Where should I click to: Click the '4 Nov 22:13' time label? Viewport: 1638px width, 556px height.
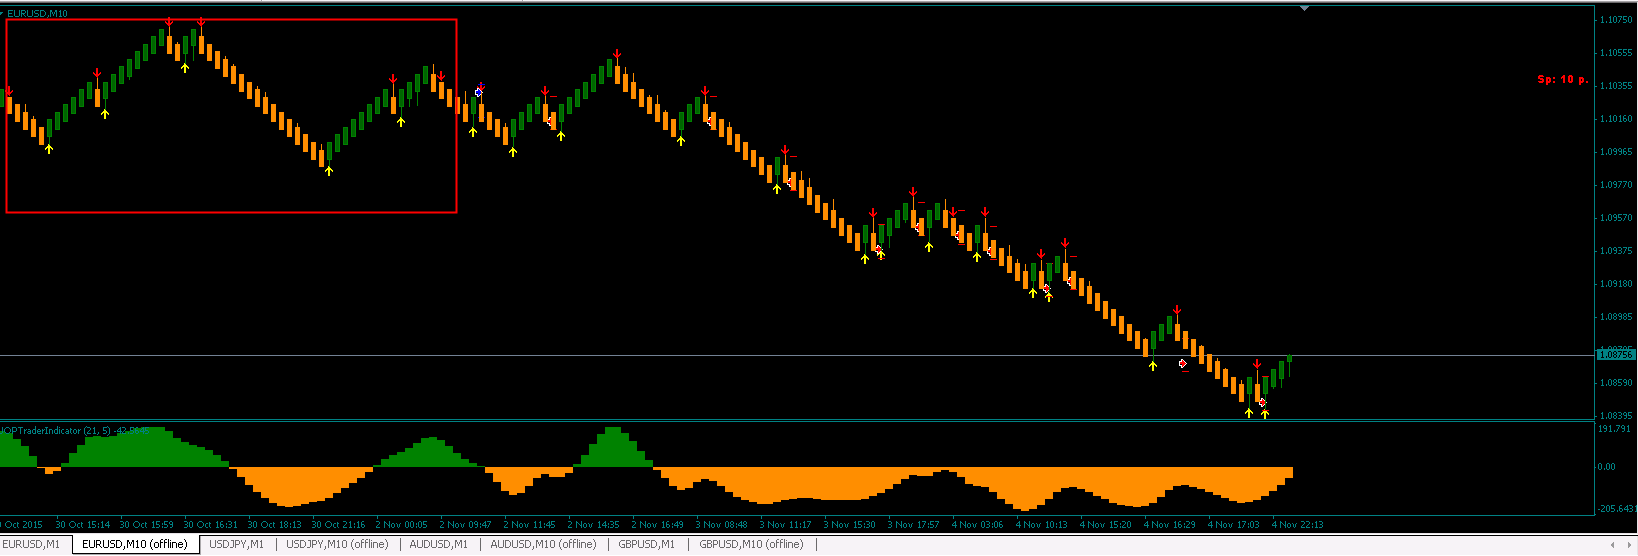point(1297,524)
